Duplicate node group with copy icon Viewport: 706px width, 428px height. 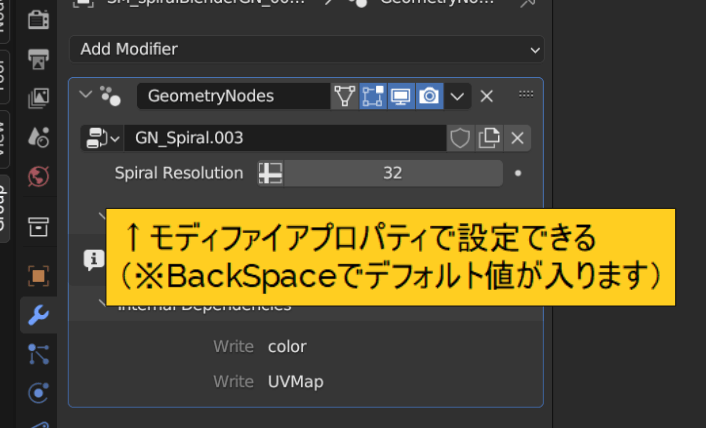[489, 138]
